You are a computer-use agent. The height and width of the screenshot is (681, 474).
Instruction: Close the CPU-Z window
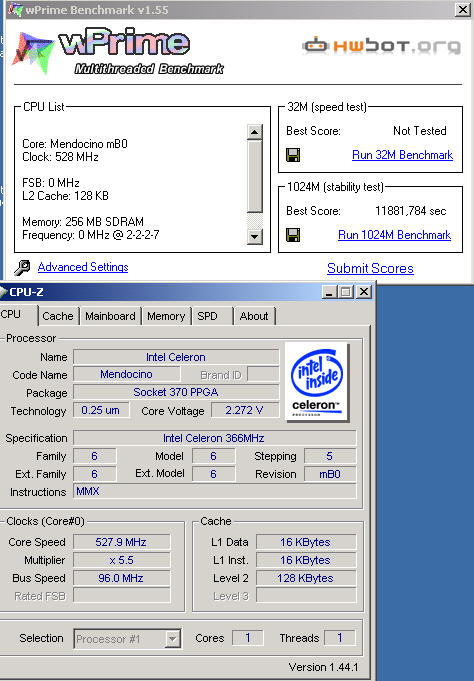[364, 292]
